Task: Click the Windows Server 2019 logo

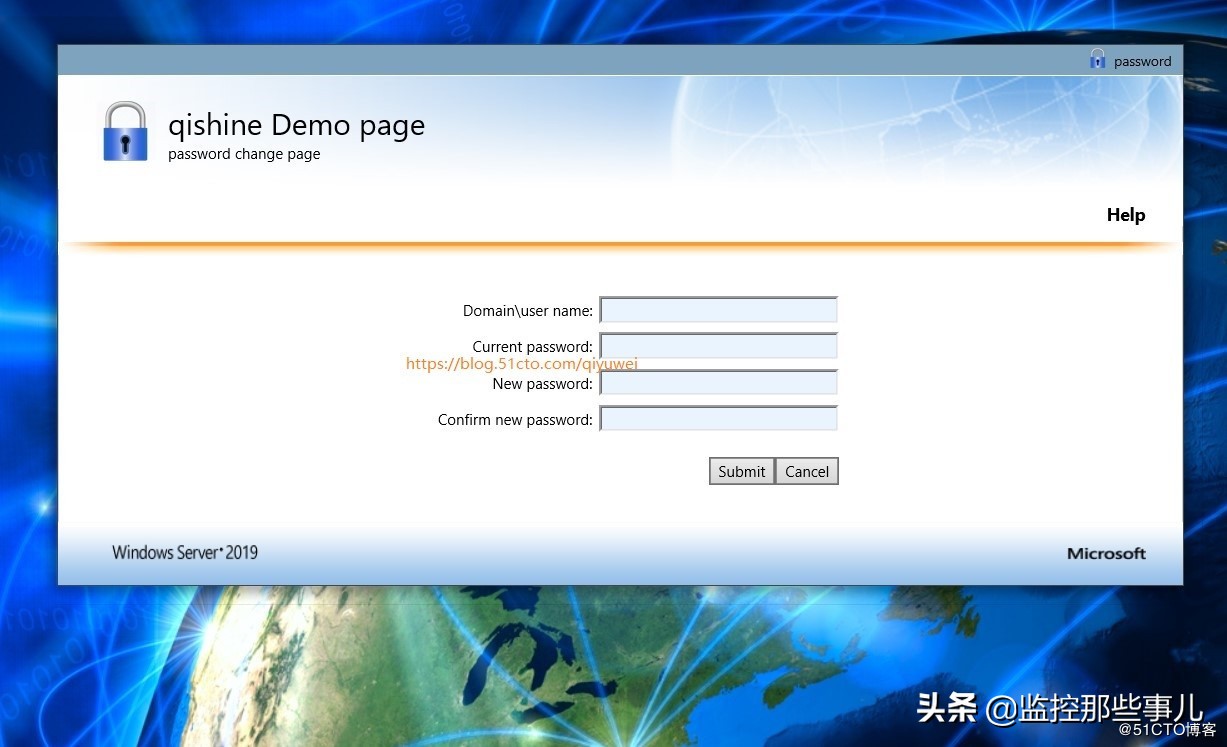Action: [x=184, y=551]
